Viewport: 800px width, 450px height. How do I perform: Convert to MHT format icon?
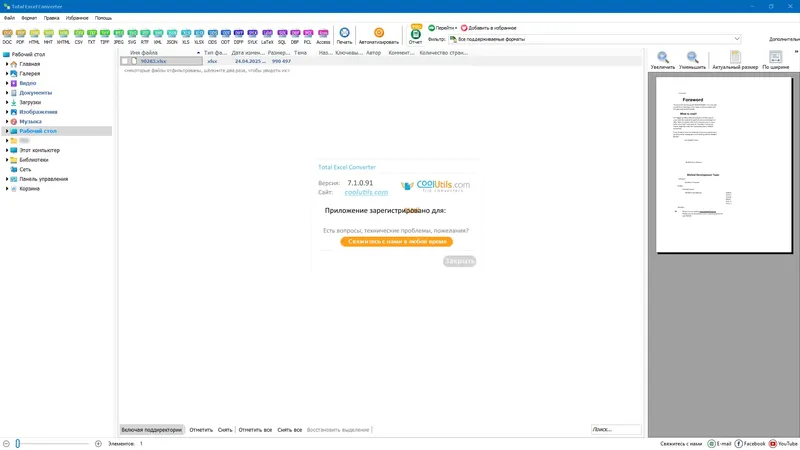[48, 36]
